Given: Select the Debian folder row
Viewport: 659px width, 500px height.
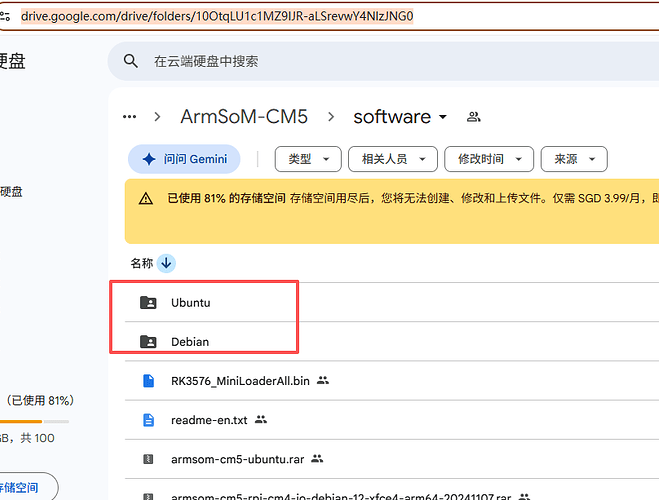Looking at the screenshot, I should click(392, 342).
